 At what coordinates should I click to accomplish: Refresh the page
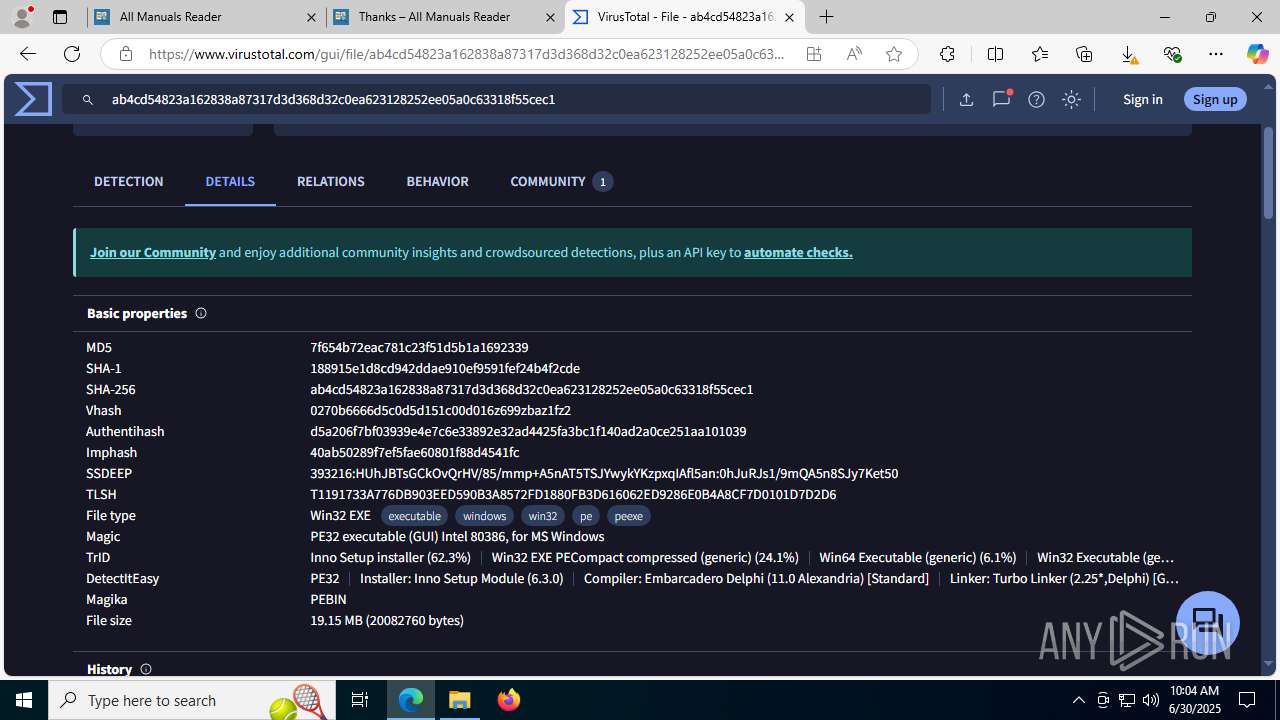(72, 54)
